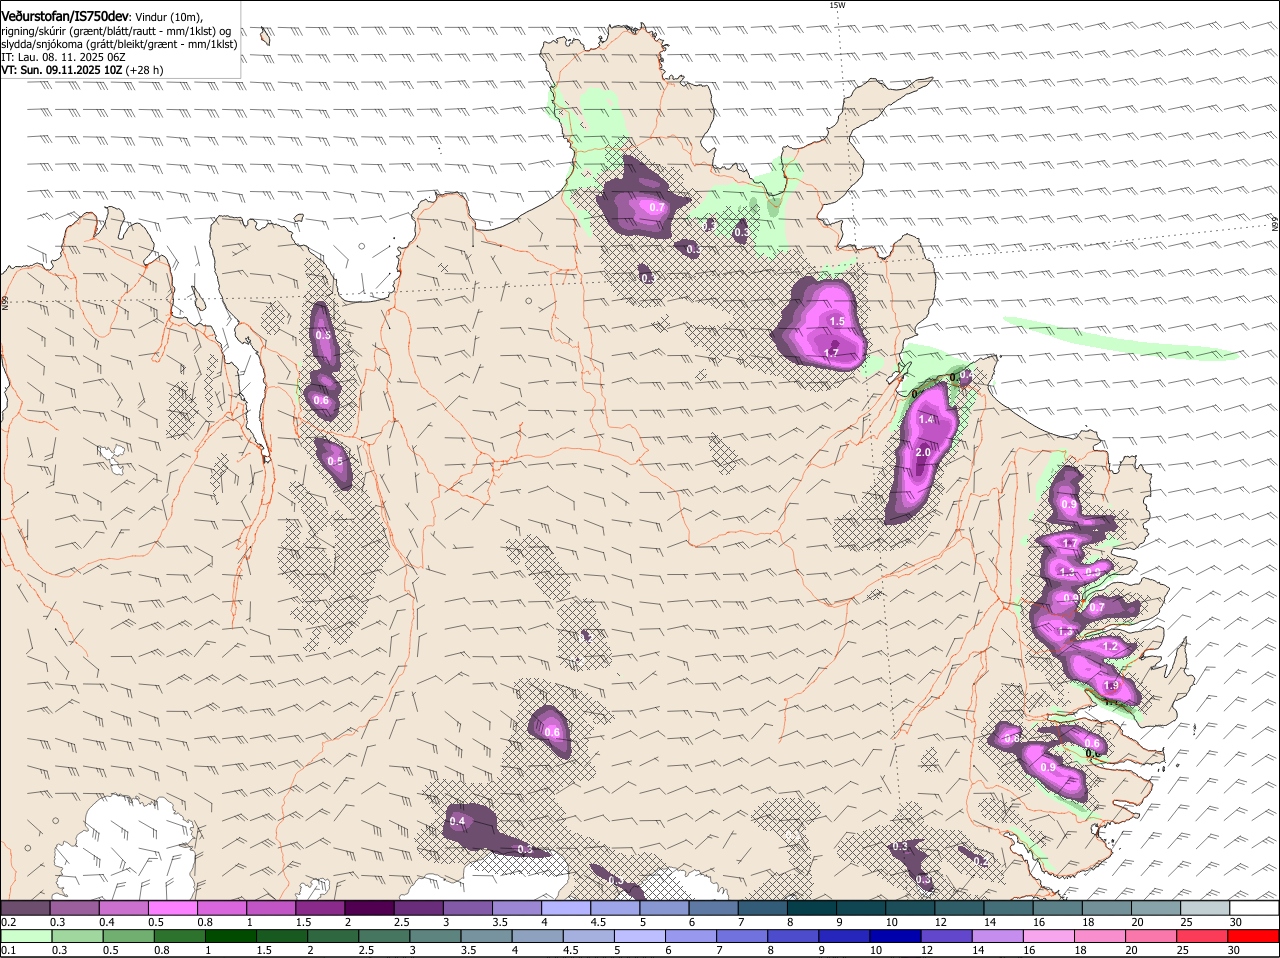
Task: Click the grey-purple 0.2 snowfall legend swatch
Action: click(25, 908)
